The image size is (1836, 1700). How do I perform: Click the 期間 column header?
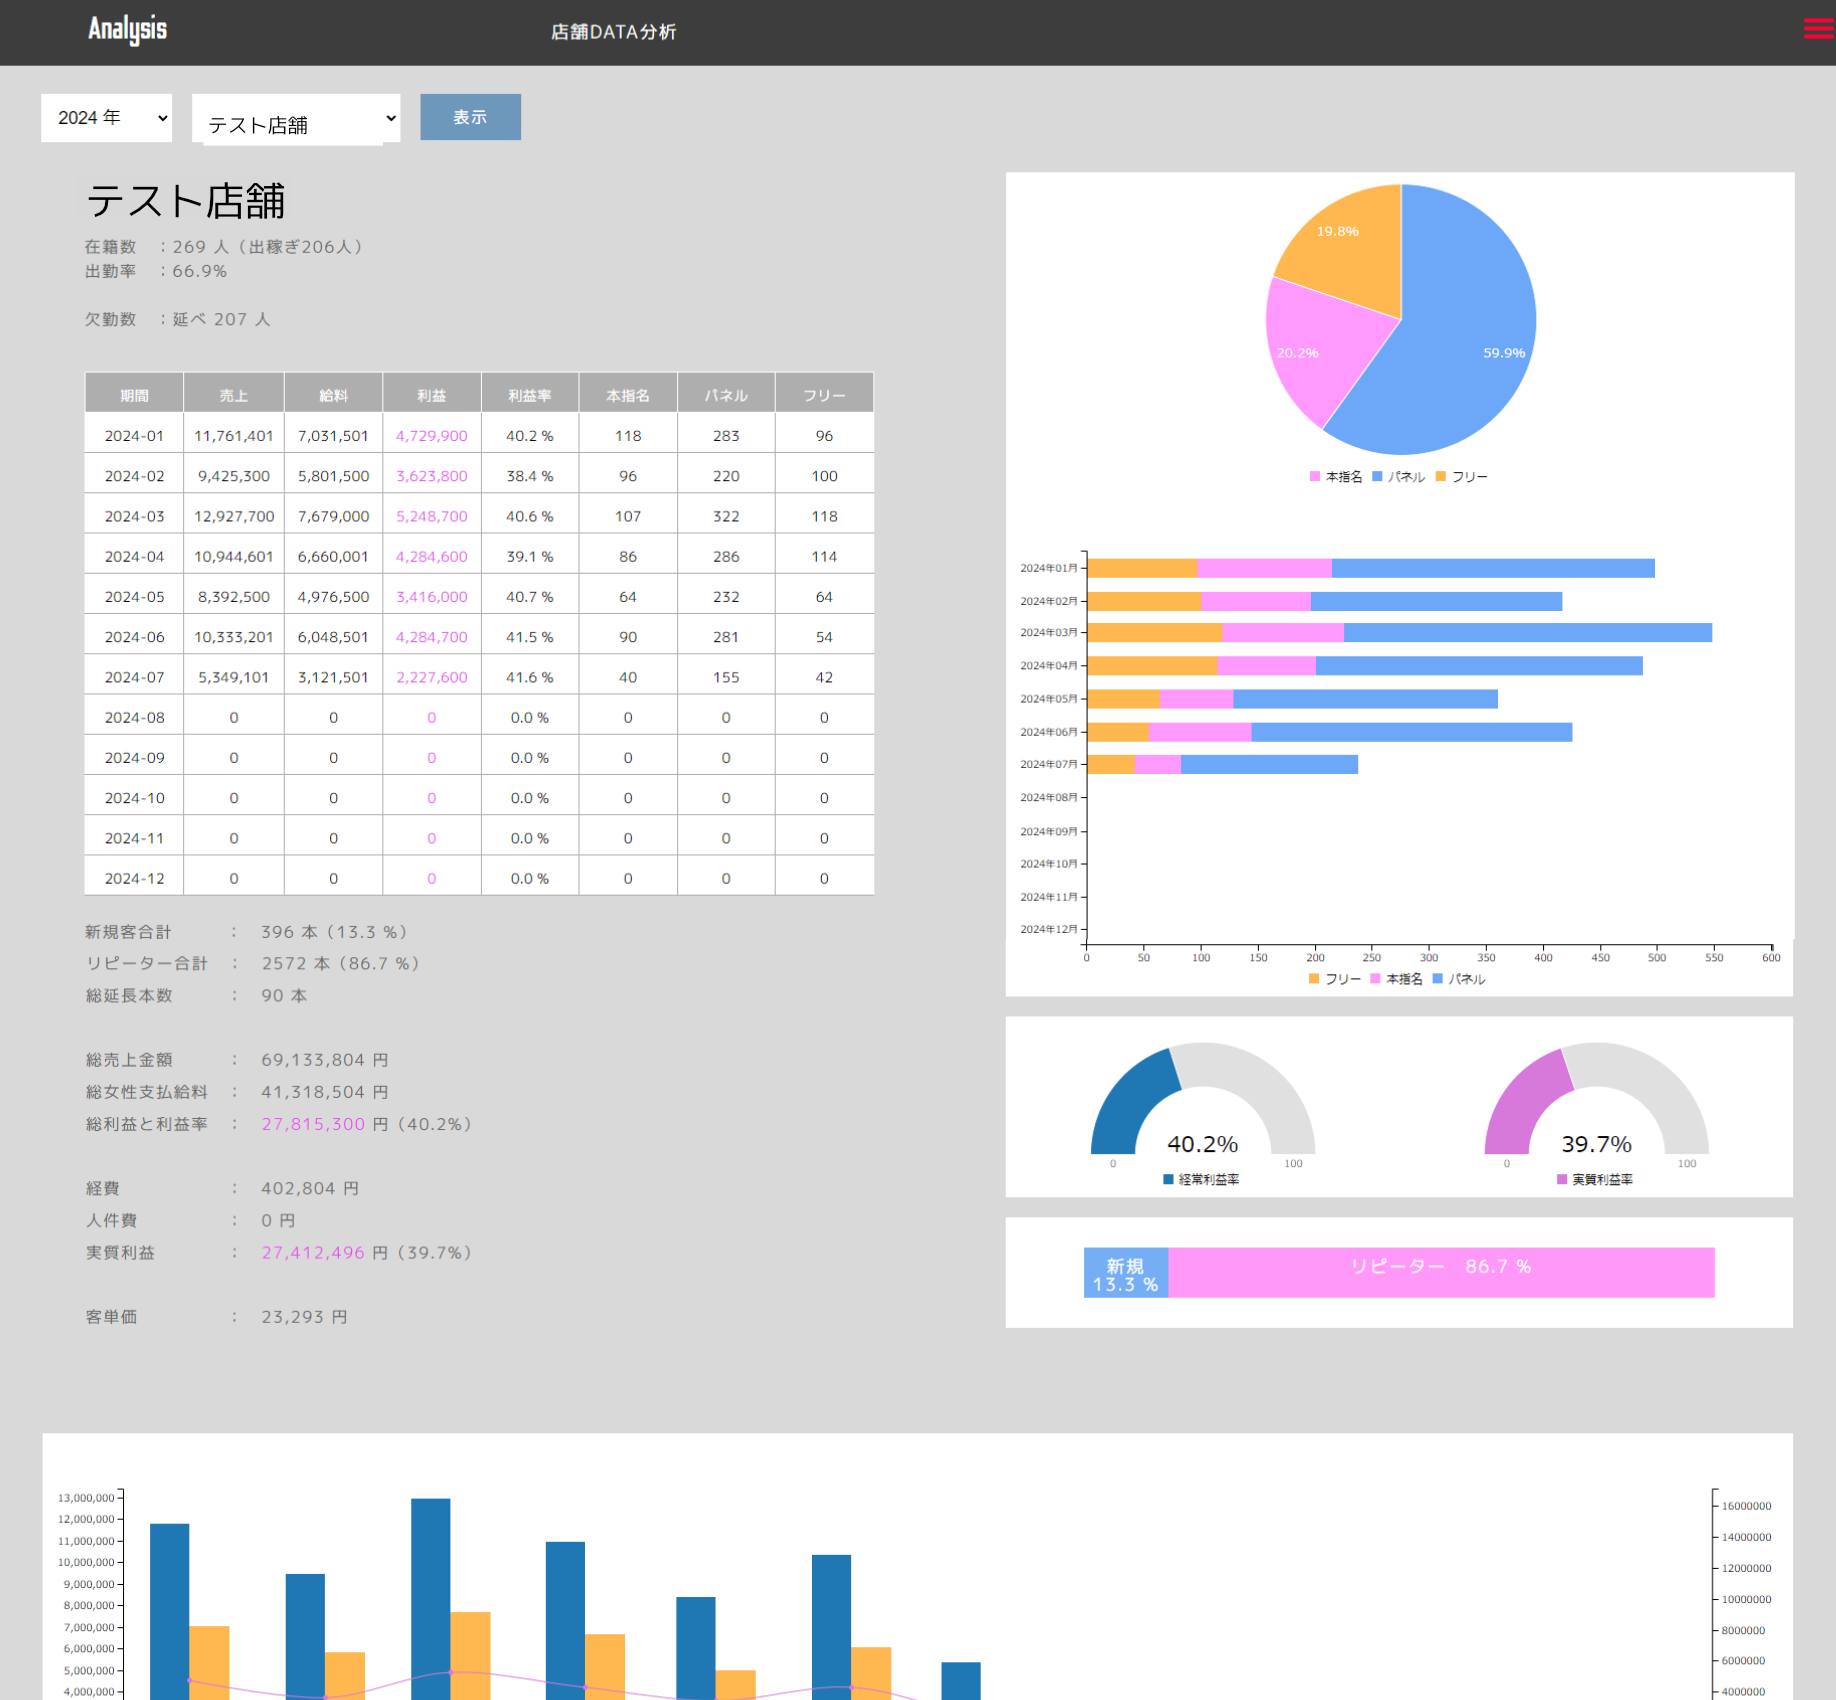point(134,393)
